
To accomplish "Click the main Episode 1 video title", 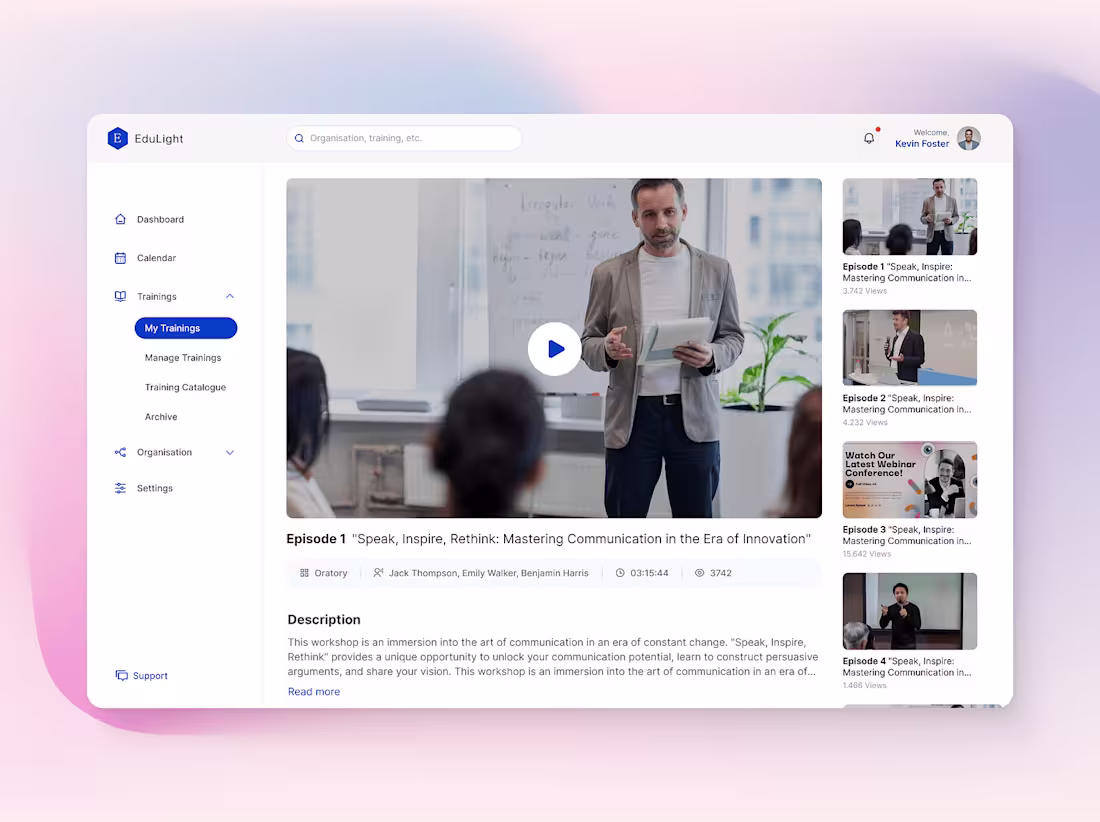I will pos(549,539).
